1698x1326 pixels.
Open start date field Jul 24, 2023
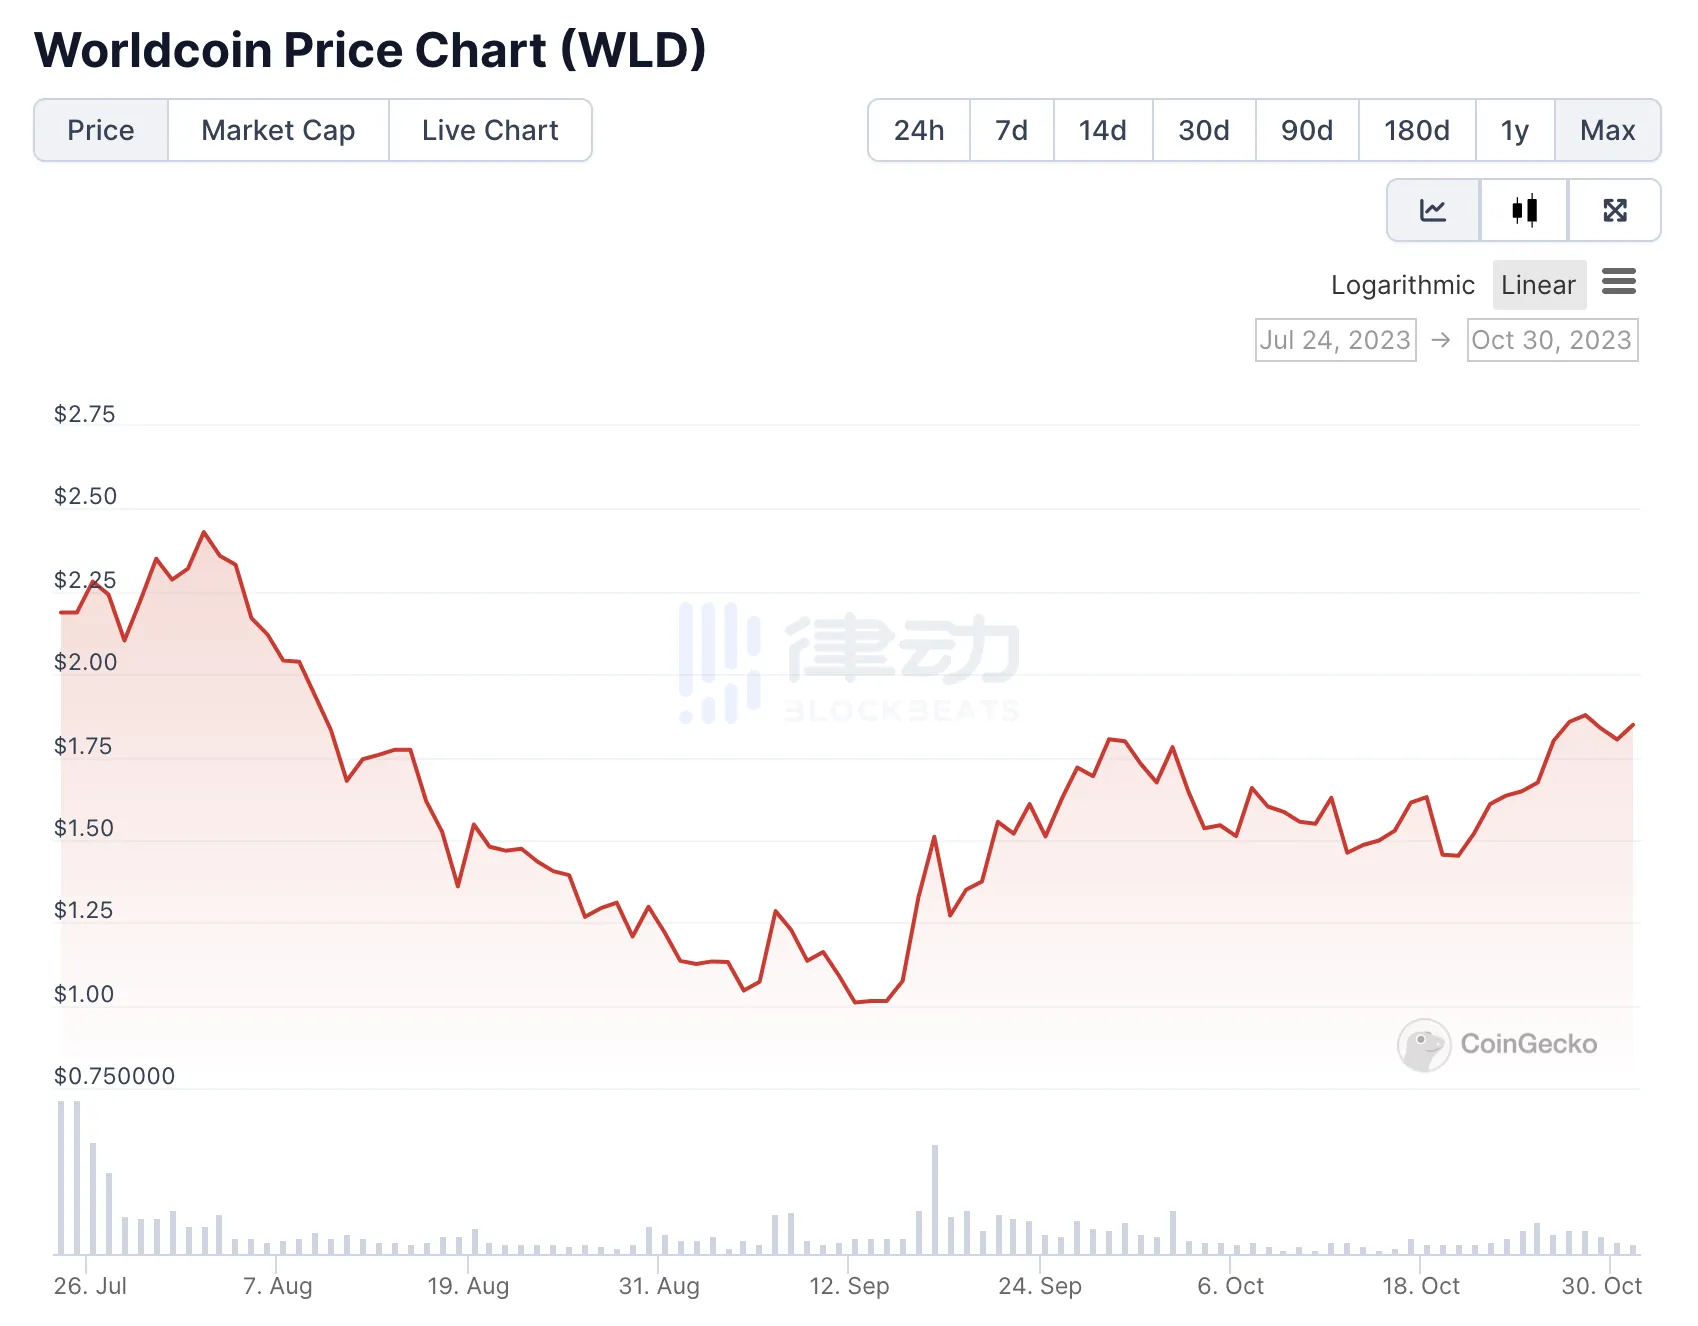(x=1335, y=340)
